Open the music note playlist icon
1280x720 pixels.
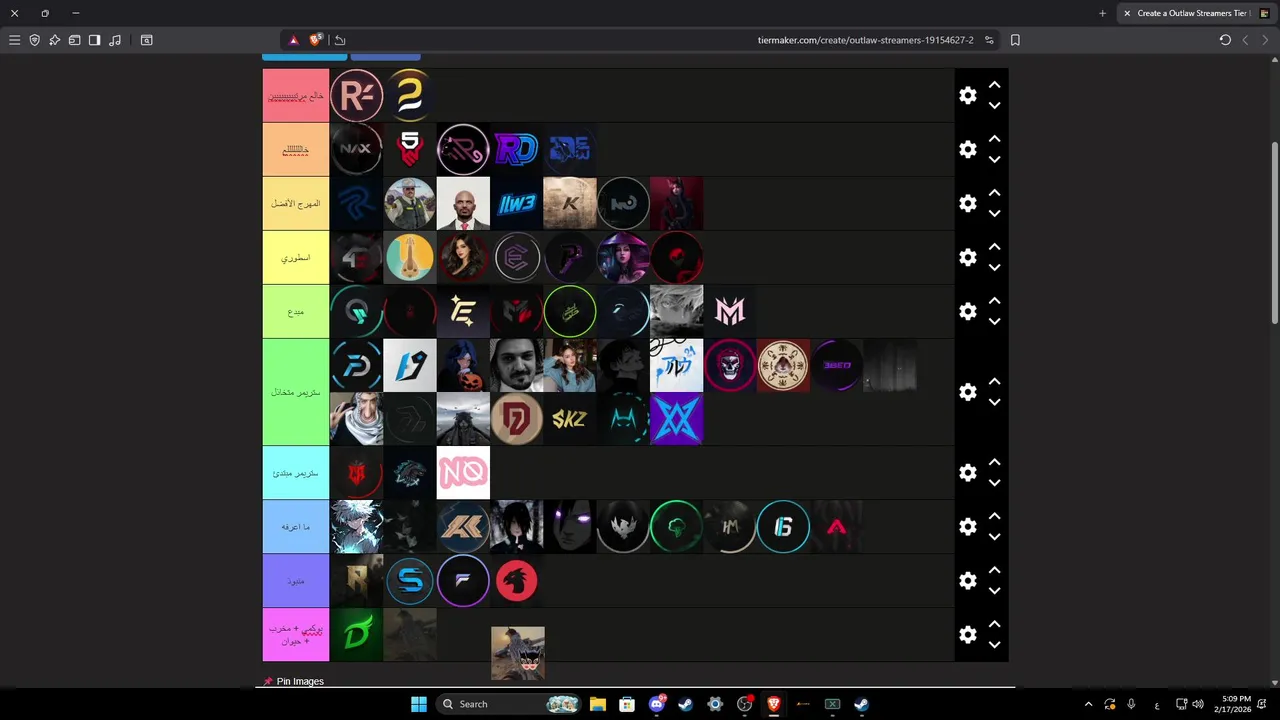click(115, 40)
